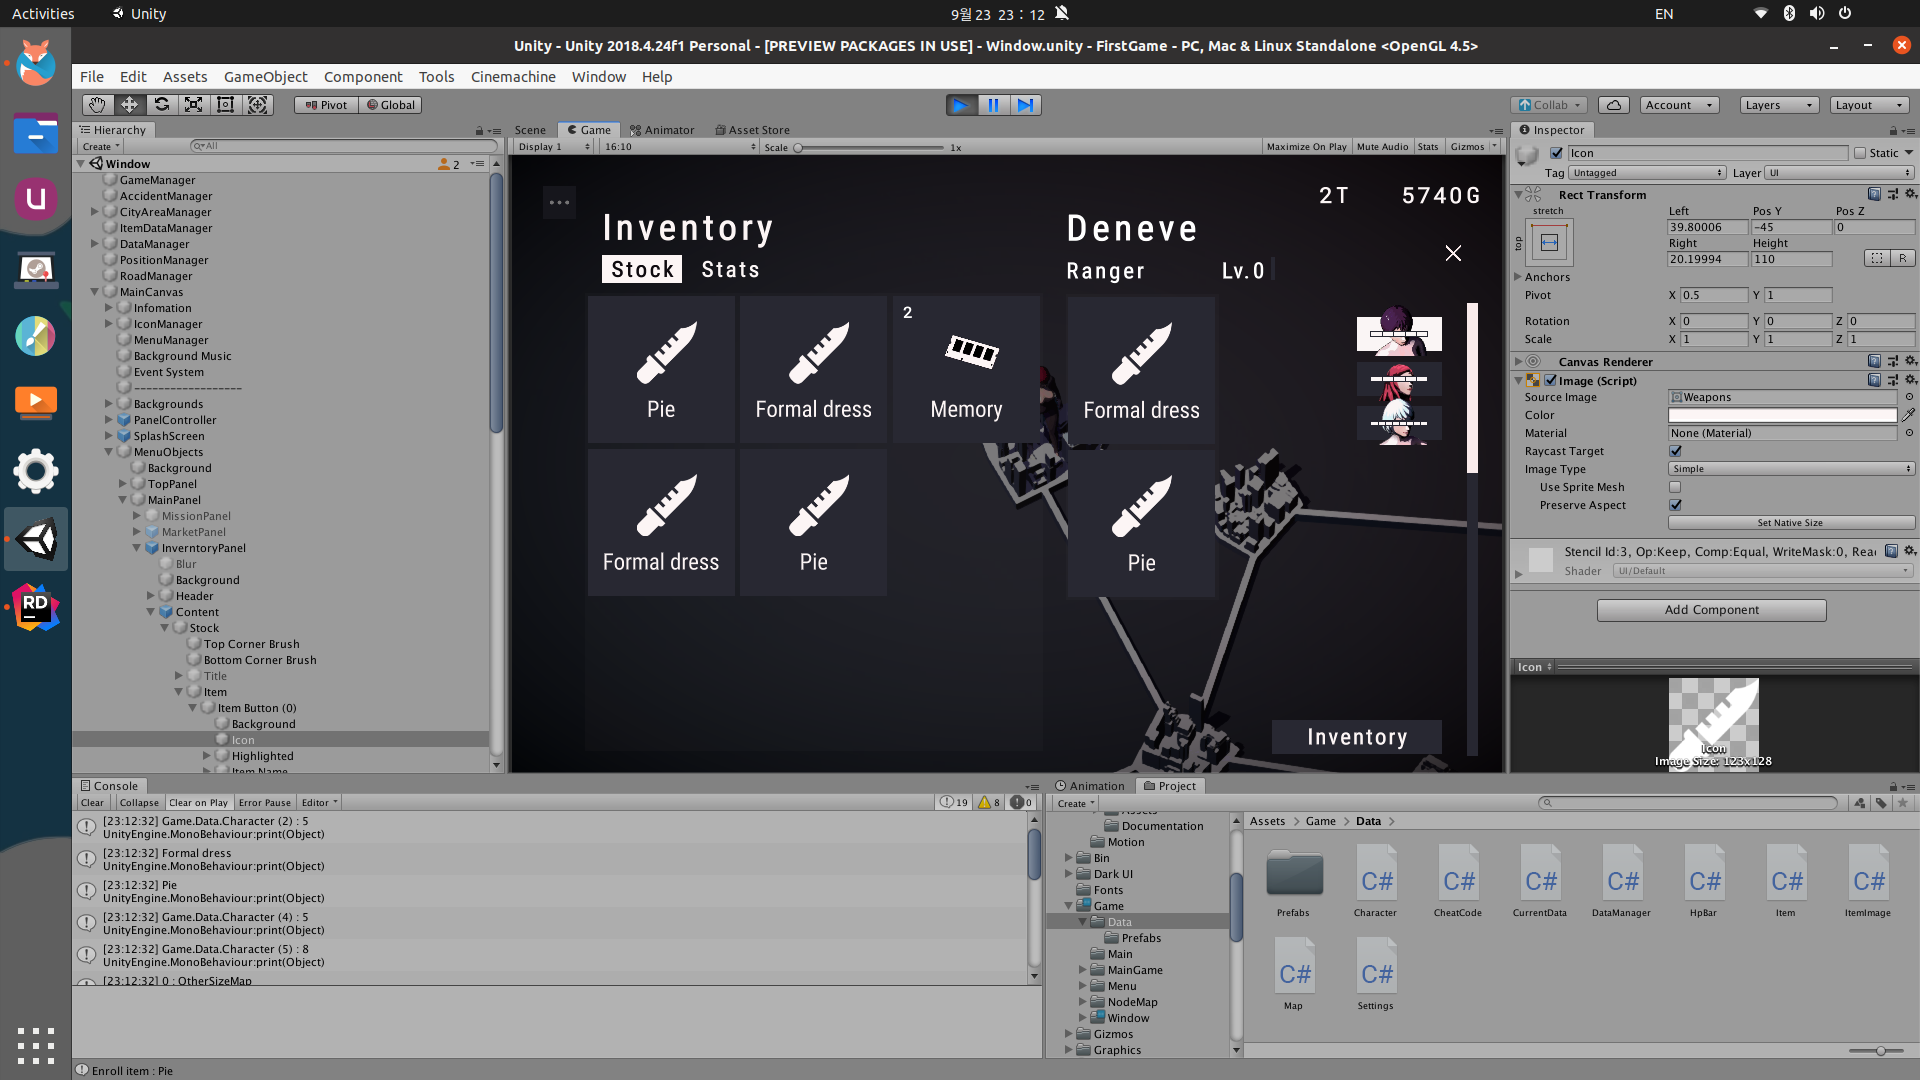
Task: Open JetBrains Rider from the dock
Action: click(x=36, y=607)
